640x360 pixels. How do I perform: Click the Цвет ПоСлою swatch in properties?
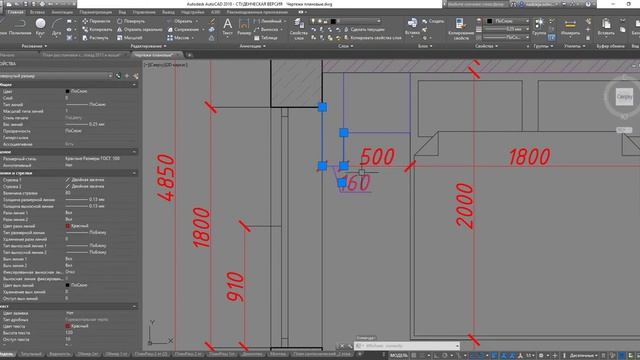(x=68, y=91)
